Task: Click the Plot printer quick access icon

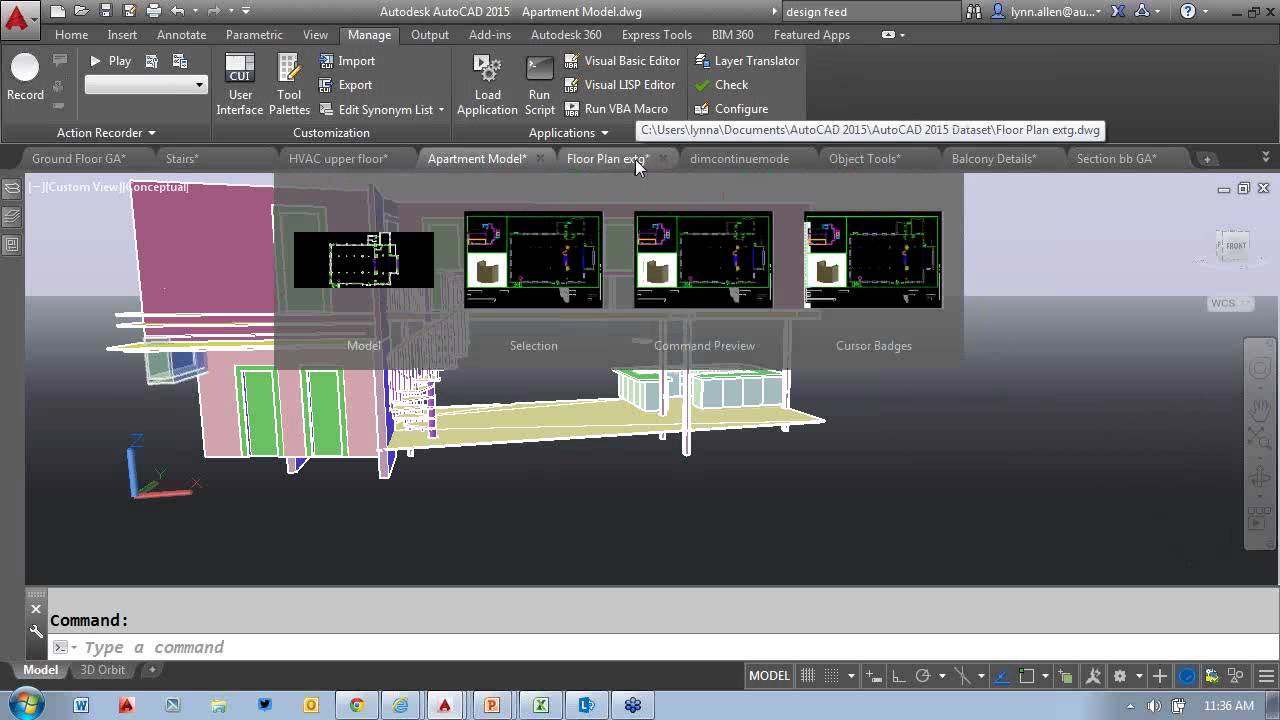Action: 153,11
